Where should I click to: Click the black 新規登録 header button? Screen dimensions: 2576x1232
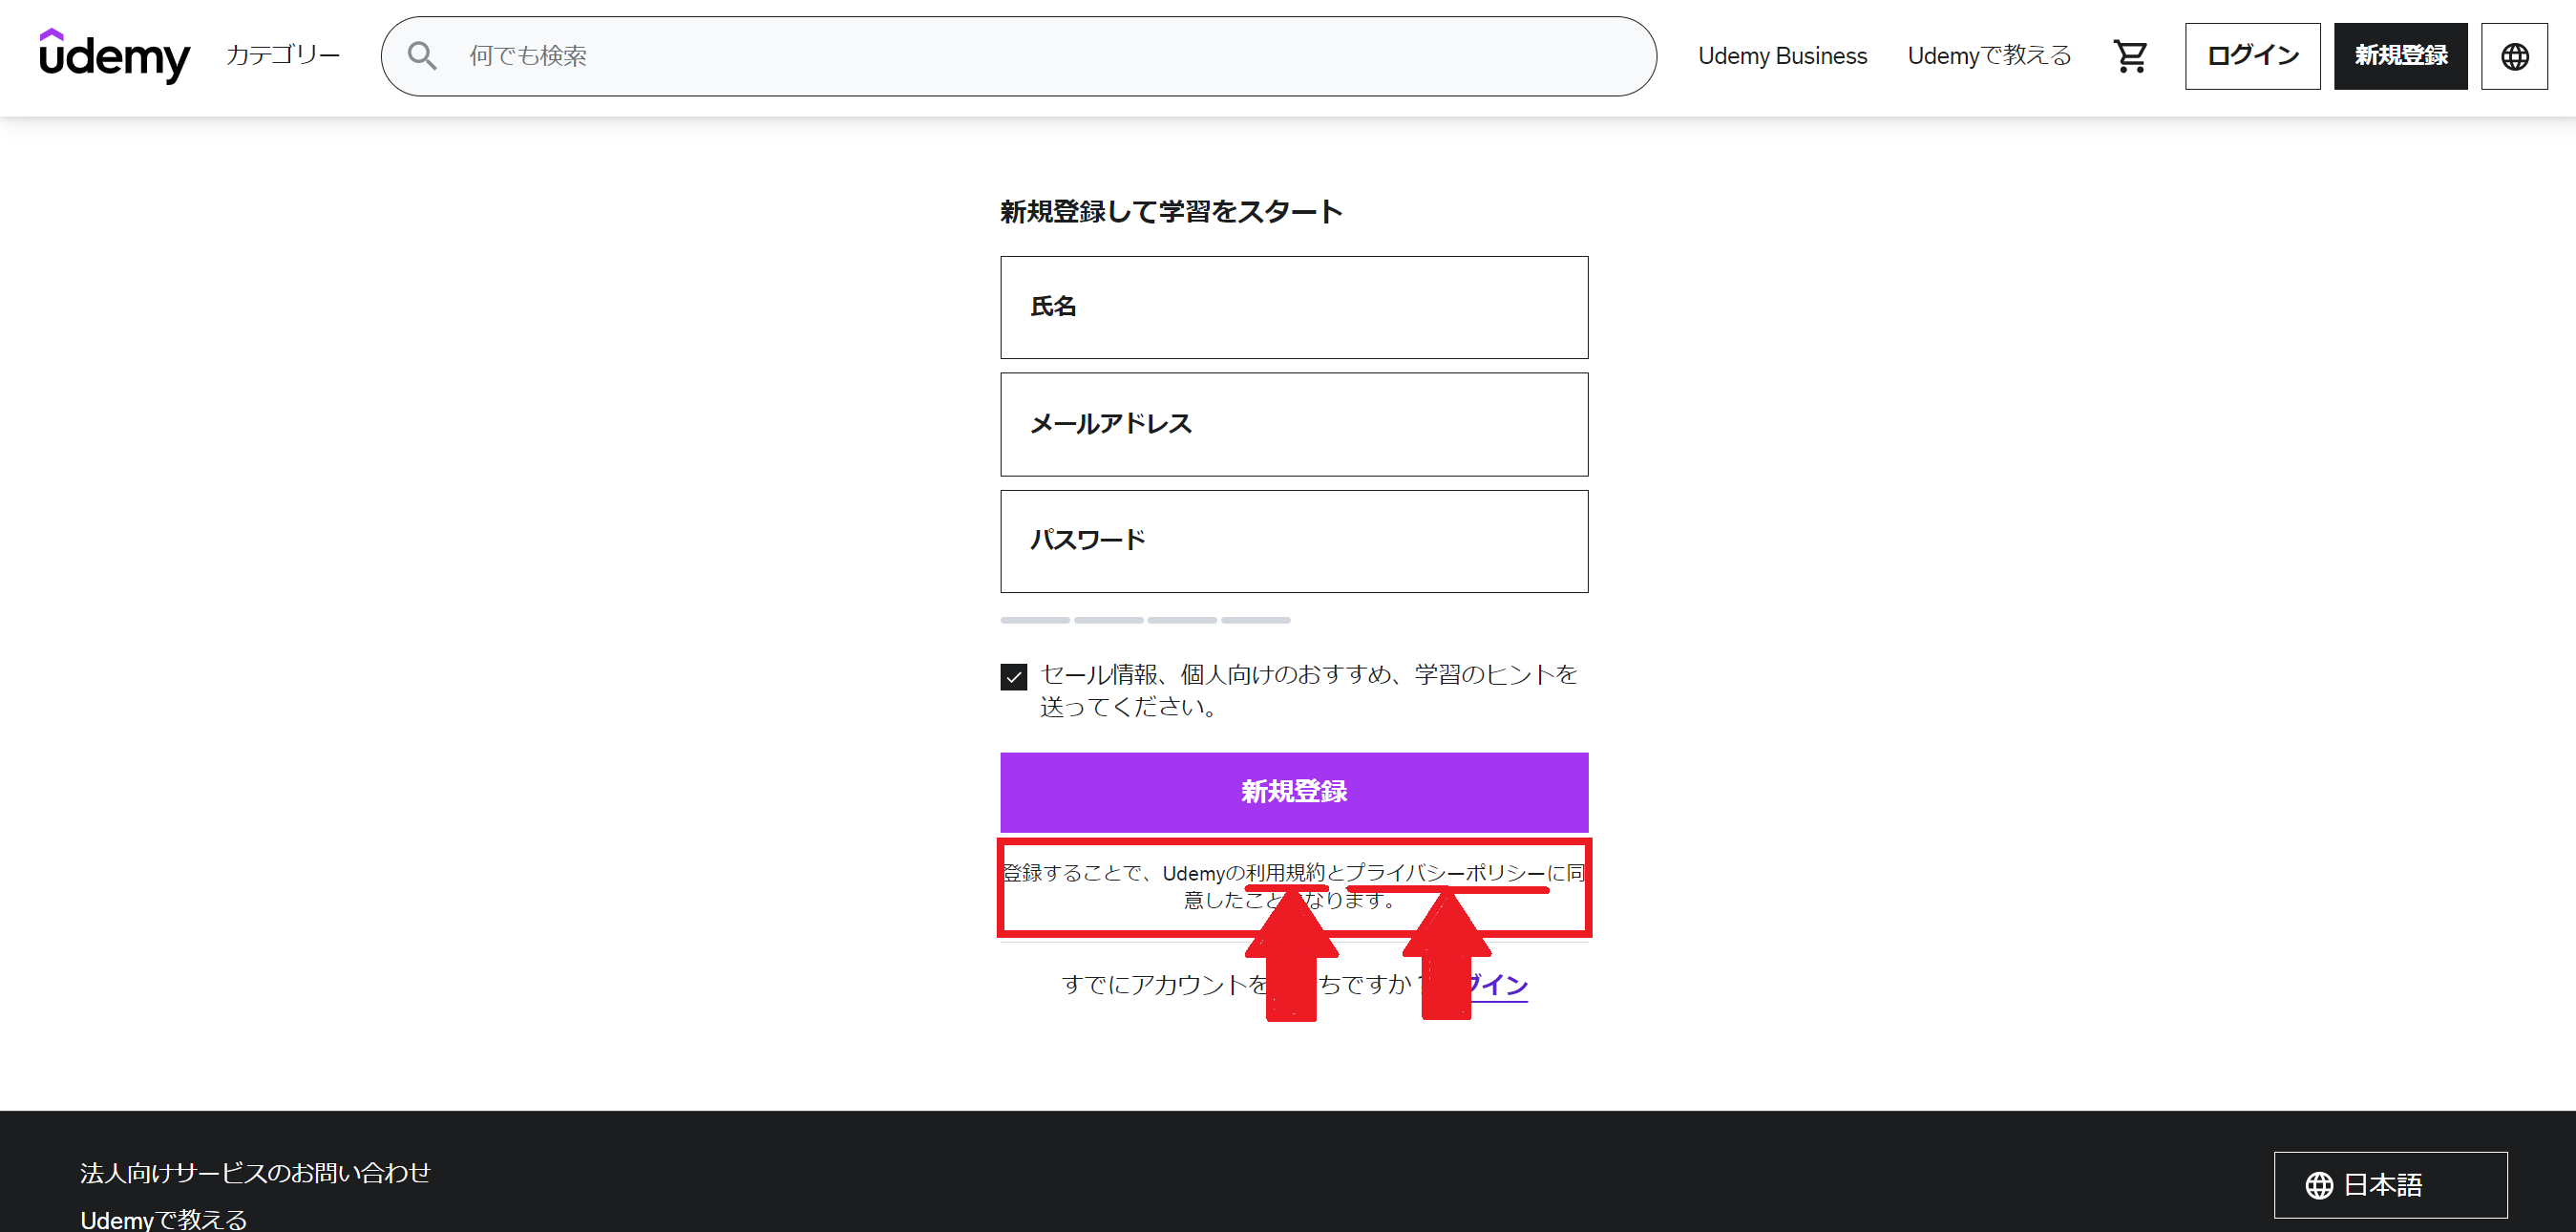tap(2400, 56)
